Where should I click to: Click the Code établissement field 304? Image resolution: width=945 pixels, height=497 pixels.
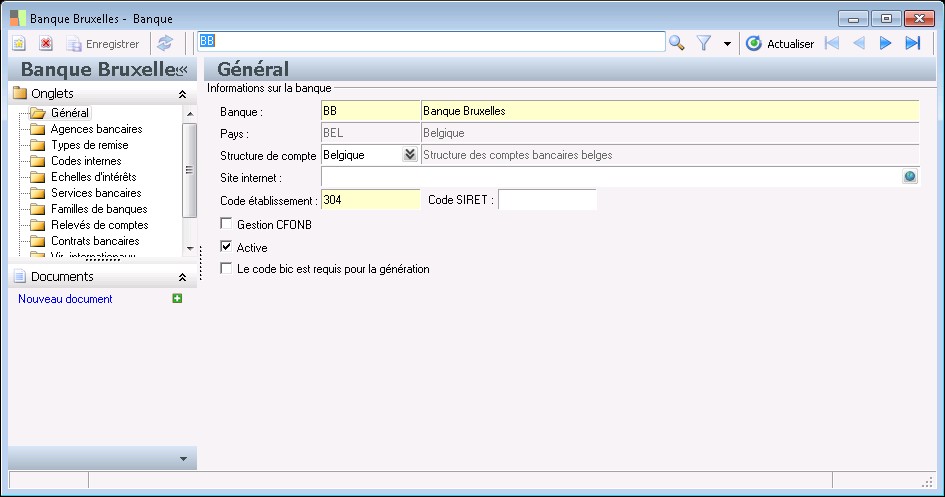(370, 200)
